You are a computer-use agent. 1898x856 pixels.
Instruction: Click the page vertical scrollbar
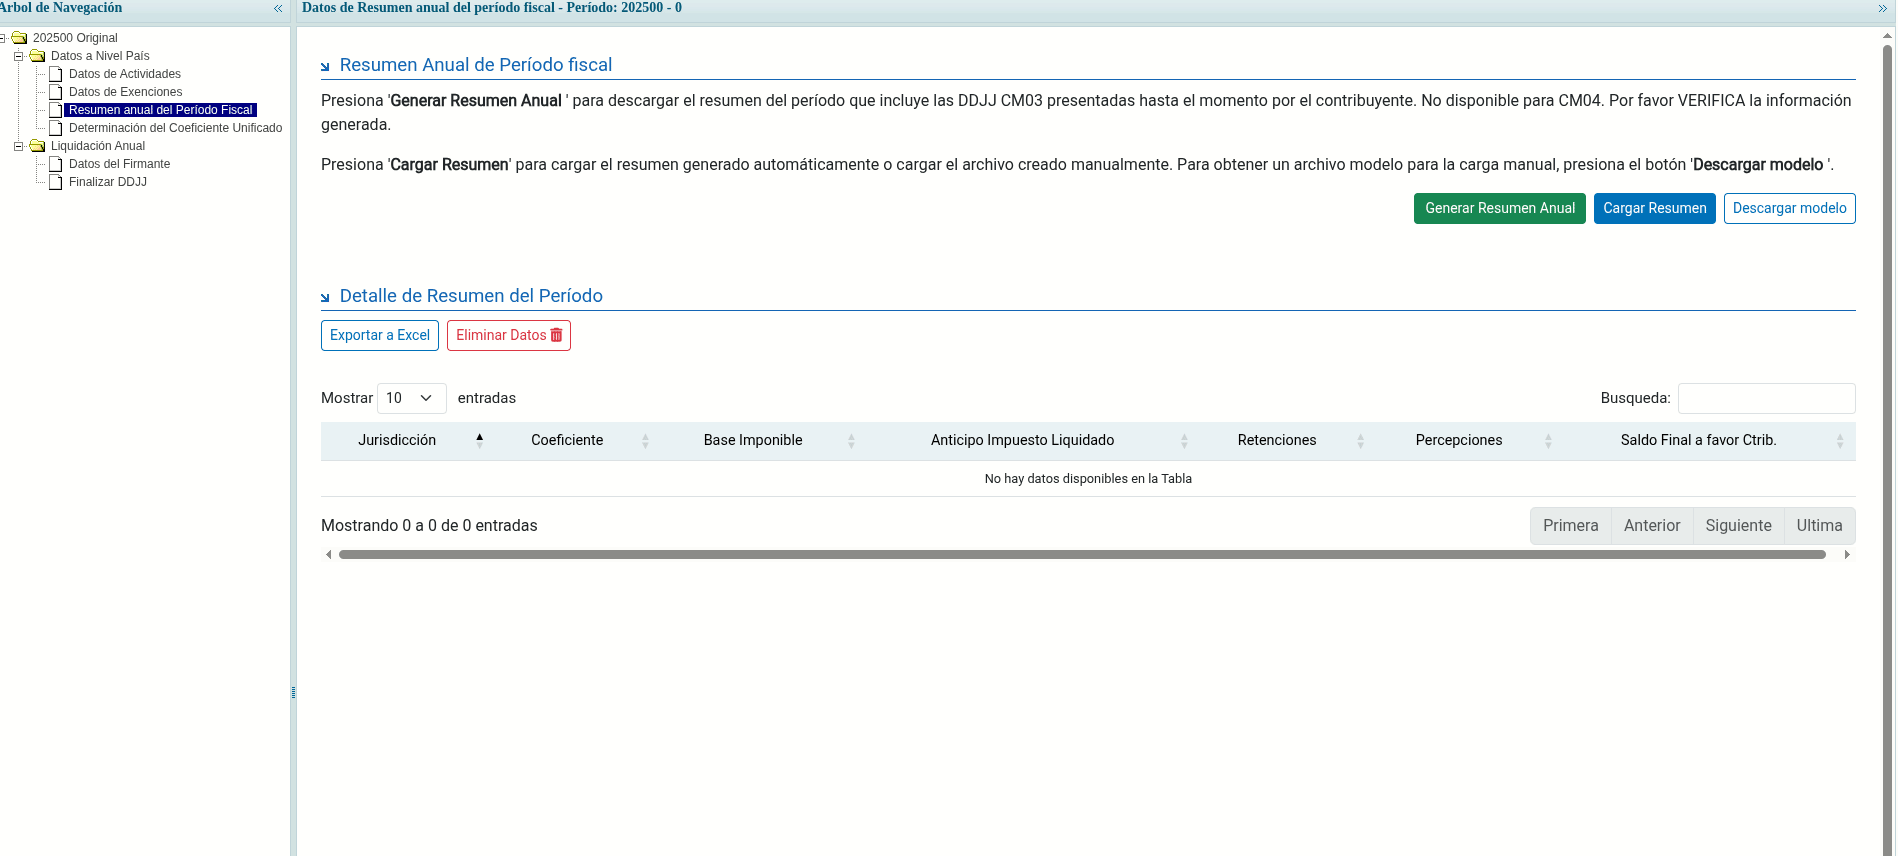click(x=1887, y=450)
